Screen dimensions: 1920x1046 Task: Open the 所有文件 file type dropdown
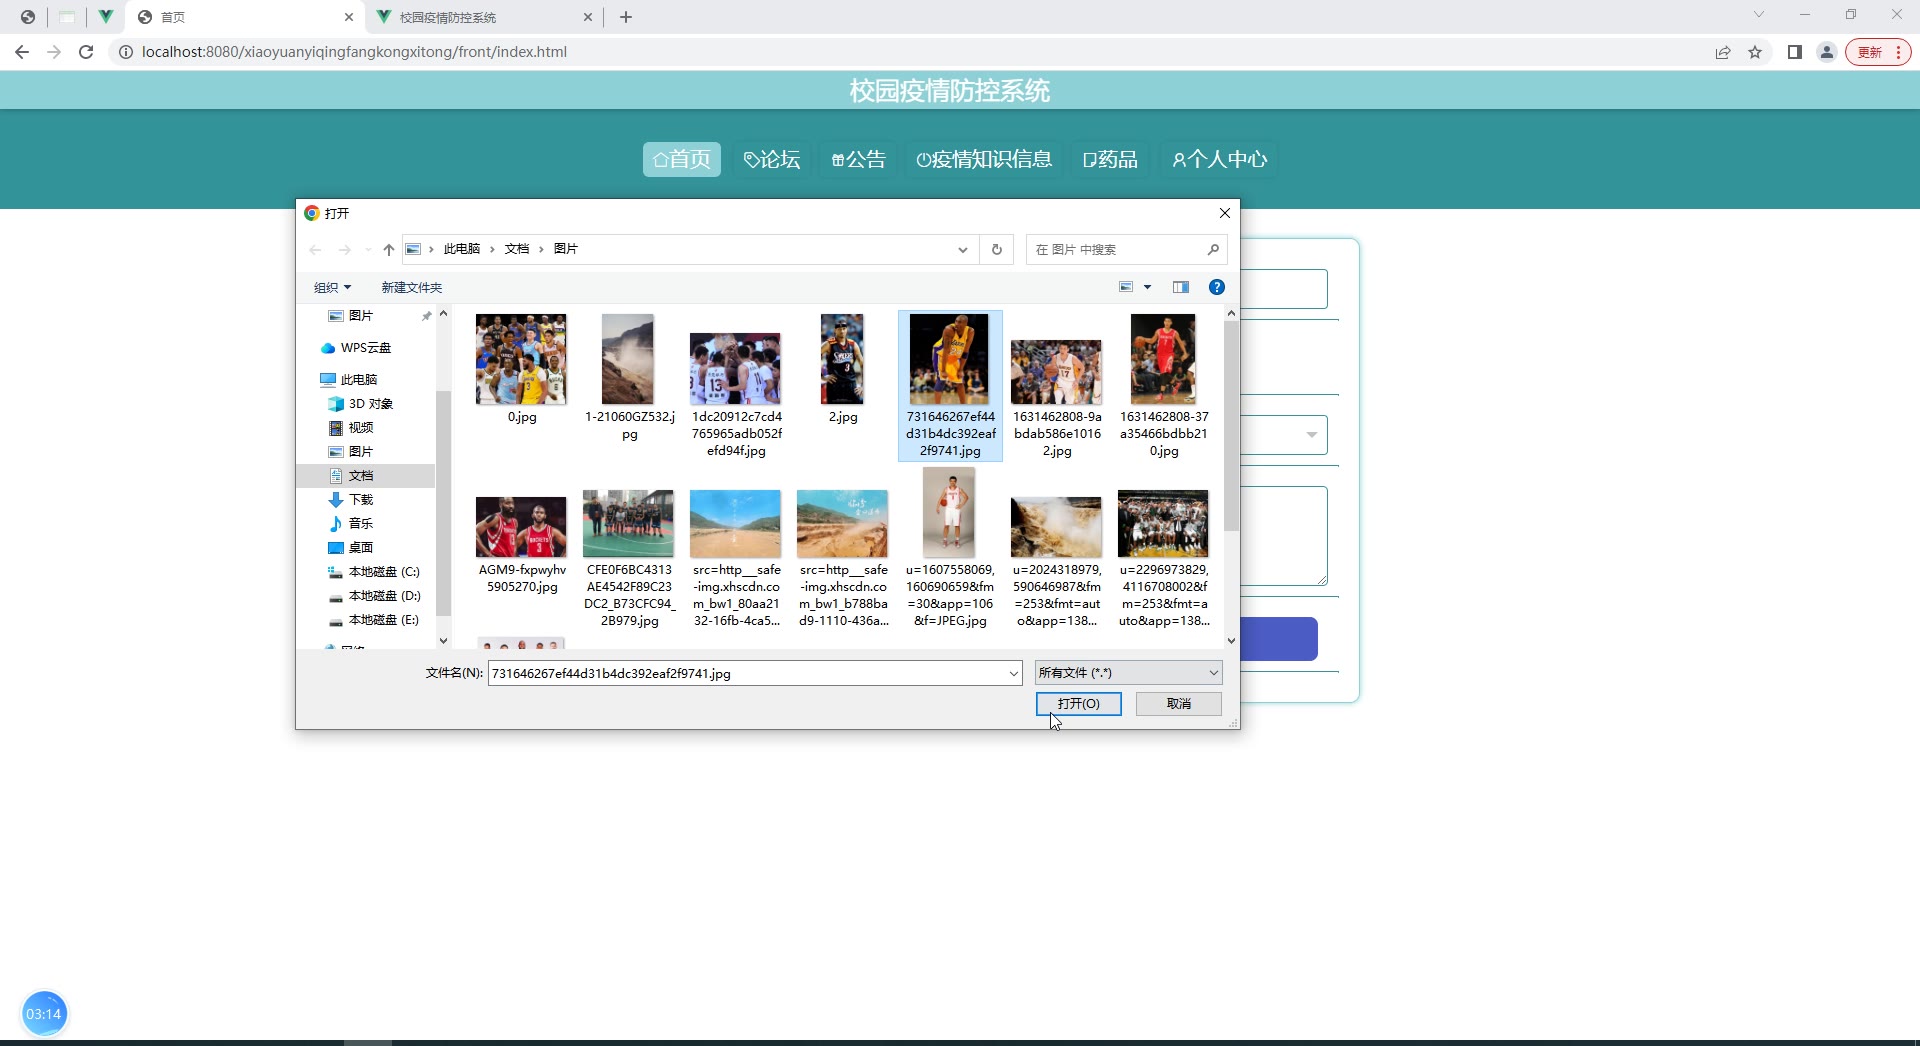(1128, 673)
